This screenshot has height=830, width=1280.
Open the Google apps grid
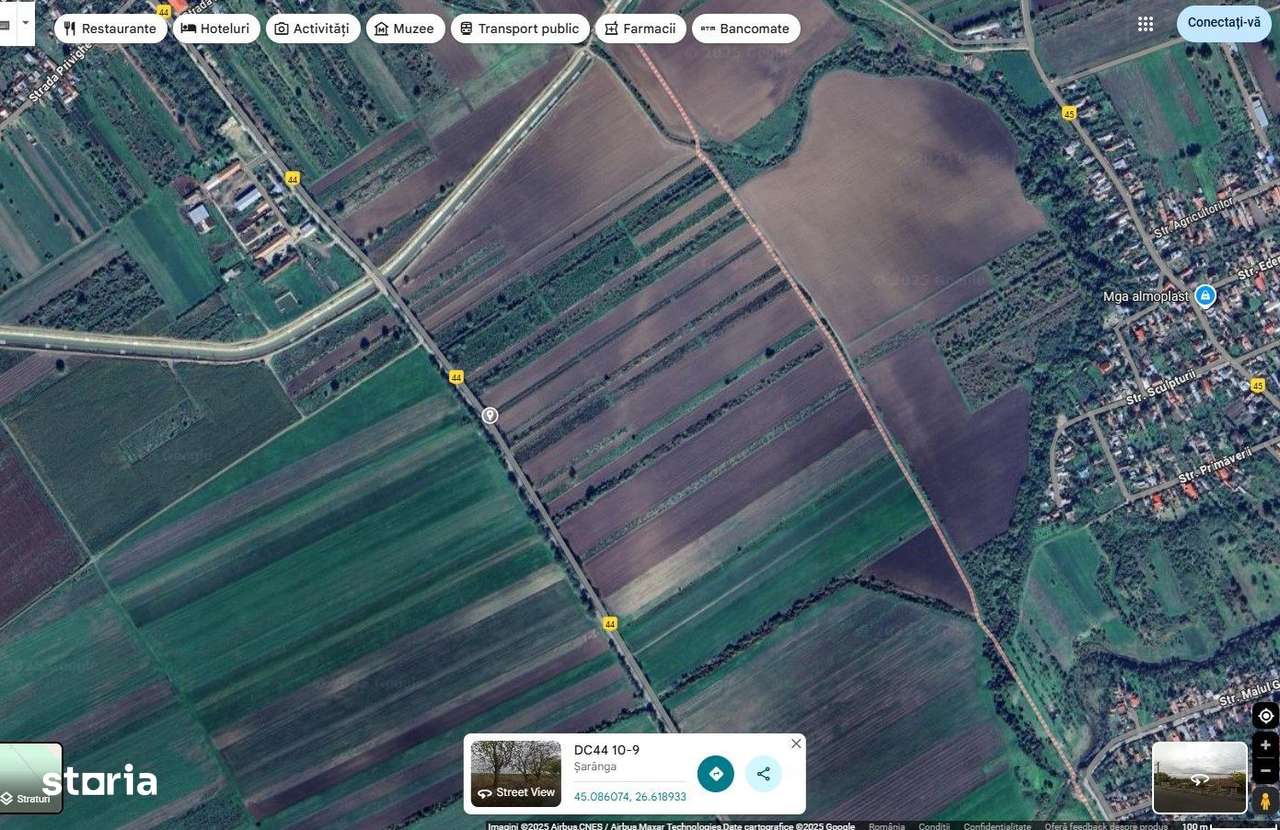click(1145, 24)
